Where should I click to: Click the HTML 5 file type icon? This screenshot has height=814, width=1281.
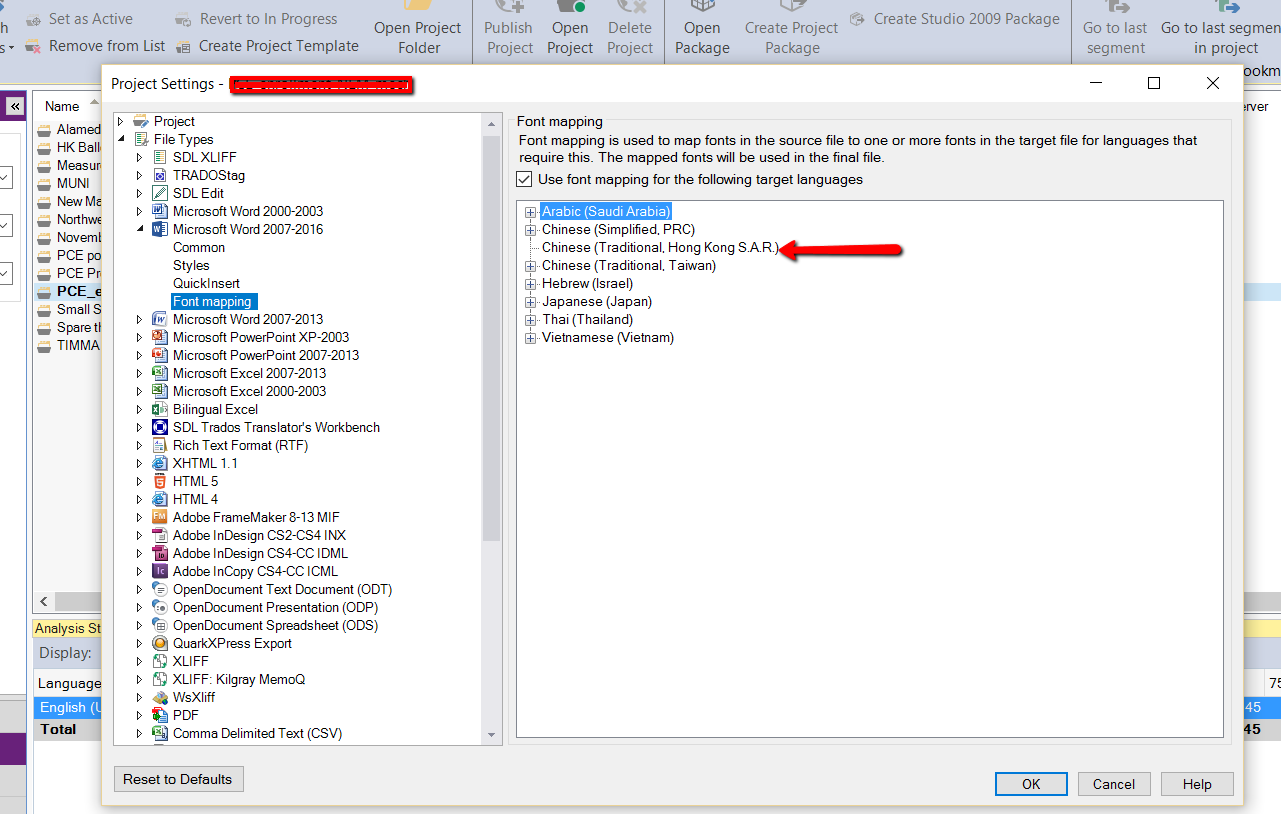159,481
